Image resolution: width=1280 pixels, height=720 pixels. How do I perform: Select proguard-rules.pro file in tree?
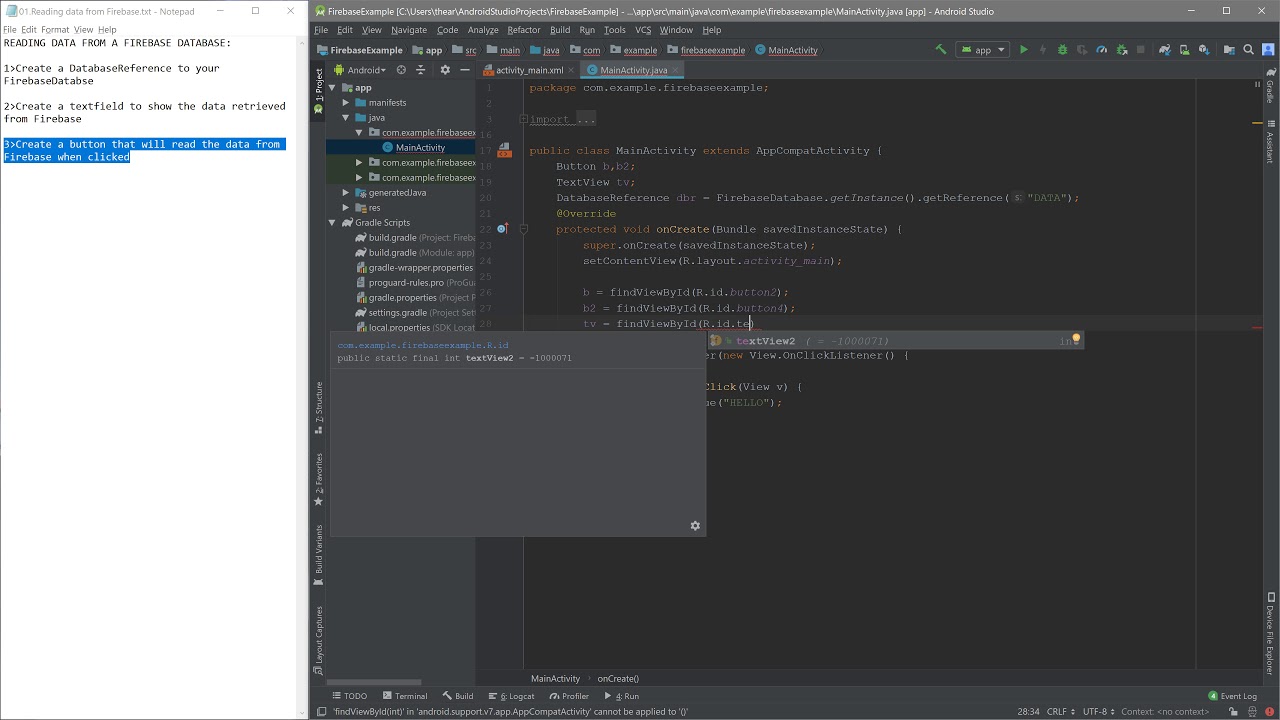(x=406, y=283)
